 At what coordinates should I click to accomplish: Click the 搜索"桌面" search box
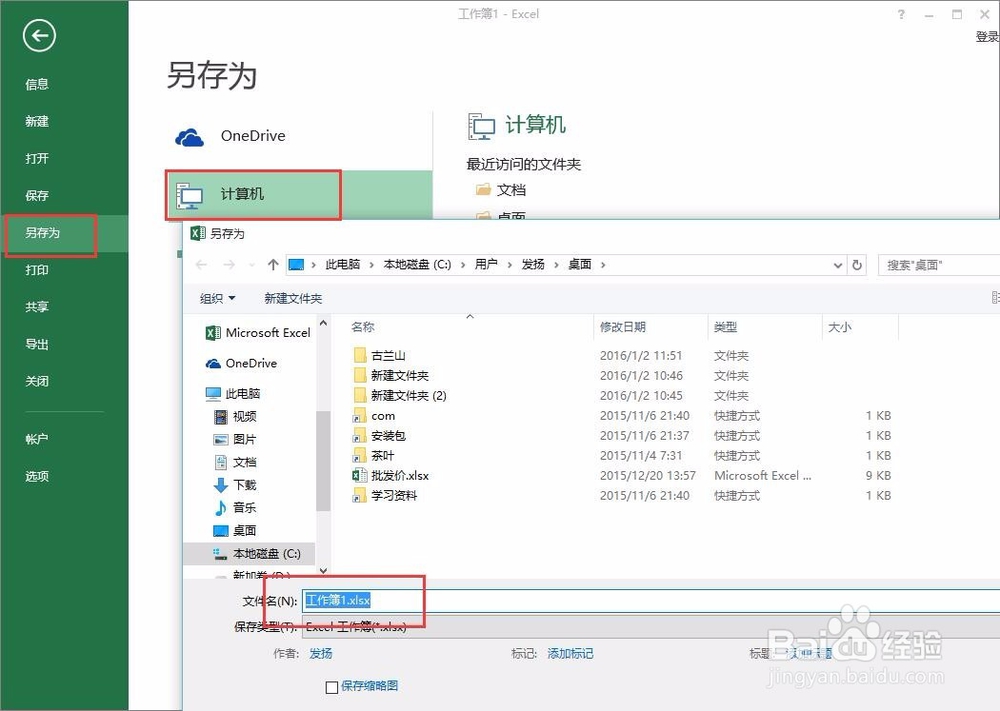coord(939,265)
